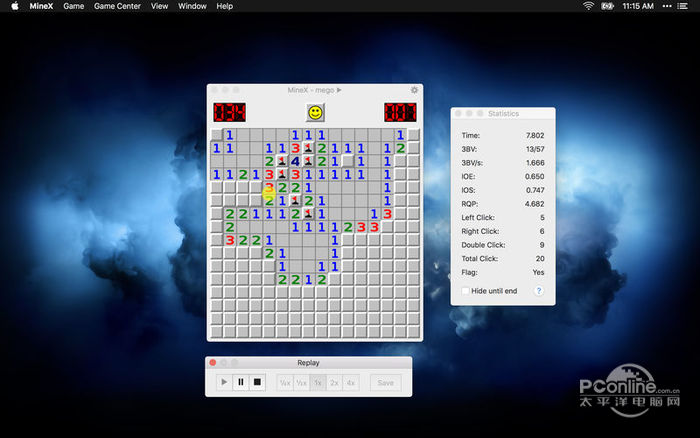
Task: Click the lone covered cell among the 1s
Action: [348, 161]
